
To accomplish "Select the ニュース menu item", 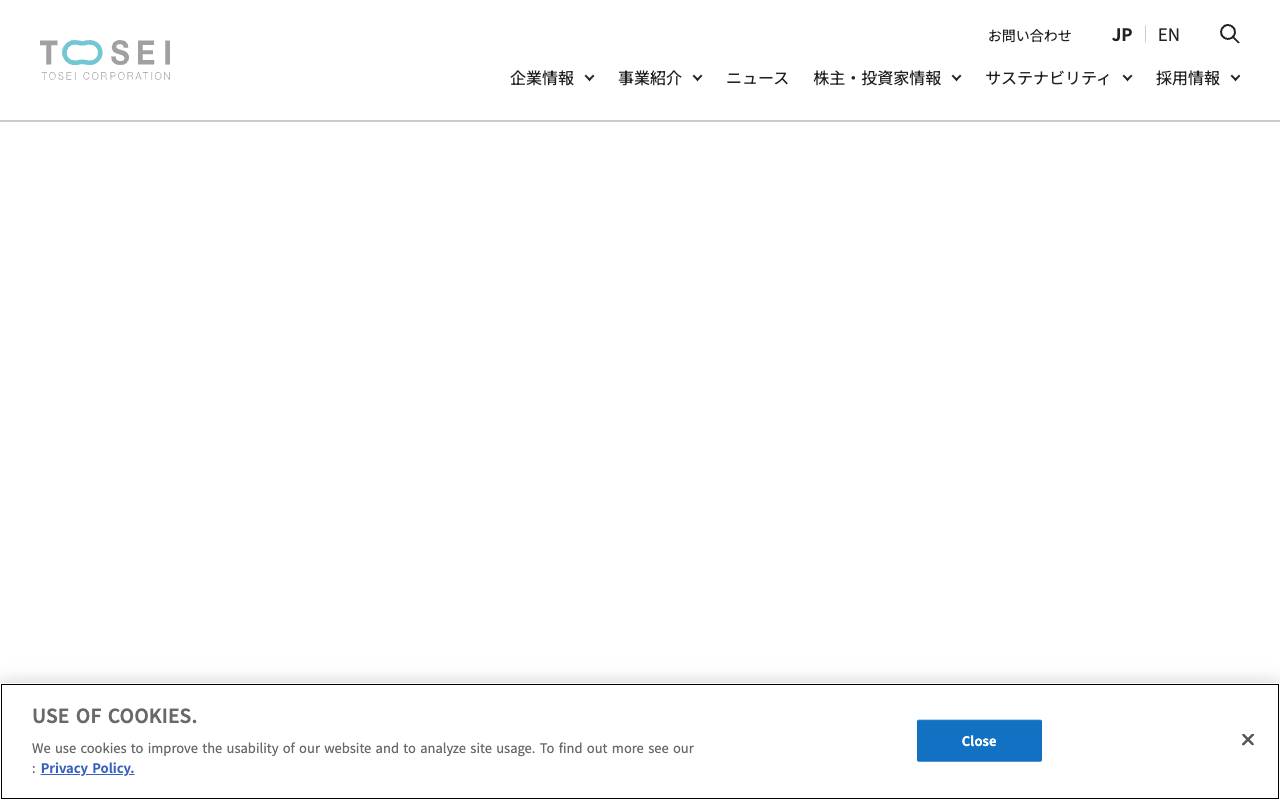I will coord(757,78).
